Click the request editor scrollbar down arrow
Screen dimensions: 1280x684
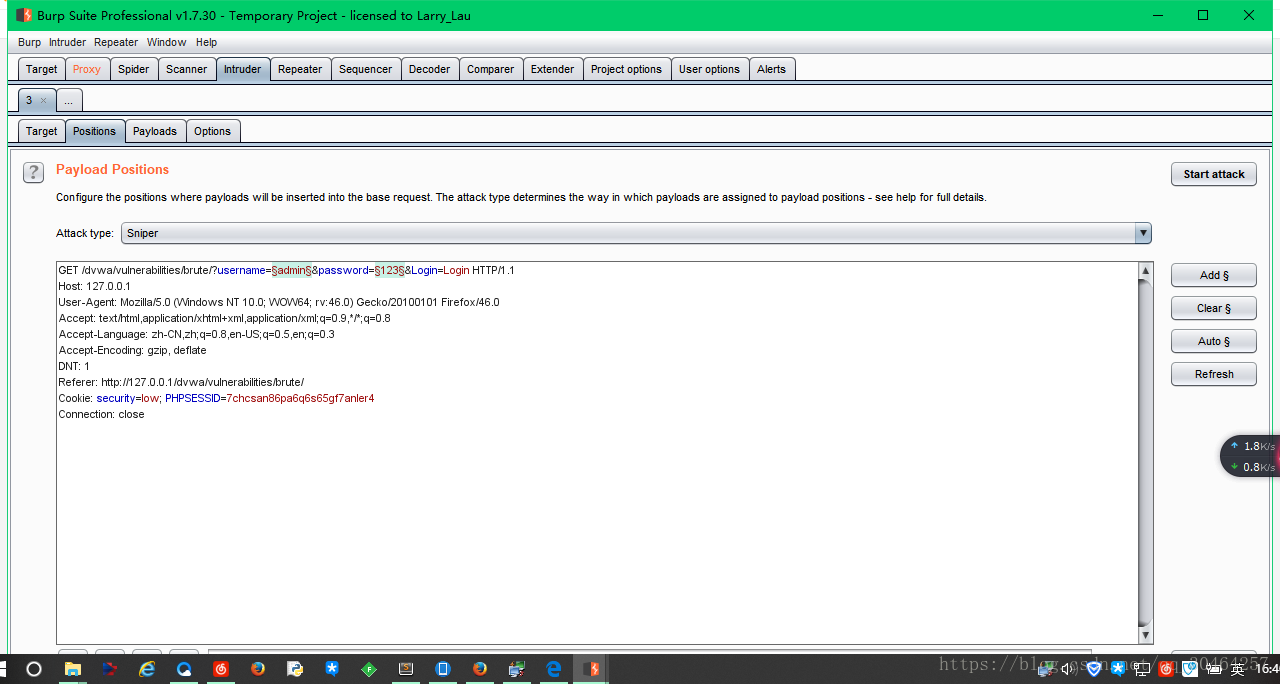click(1146, 636)
